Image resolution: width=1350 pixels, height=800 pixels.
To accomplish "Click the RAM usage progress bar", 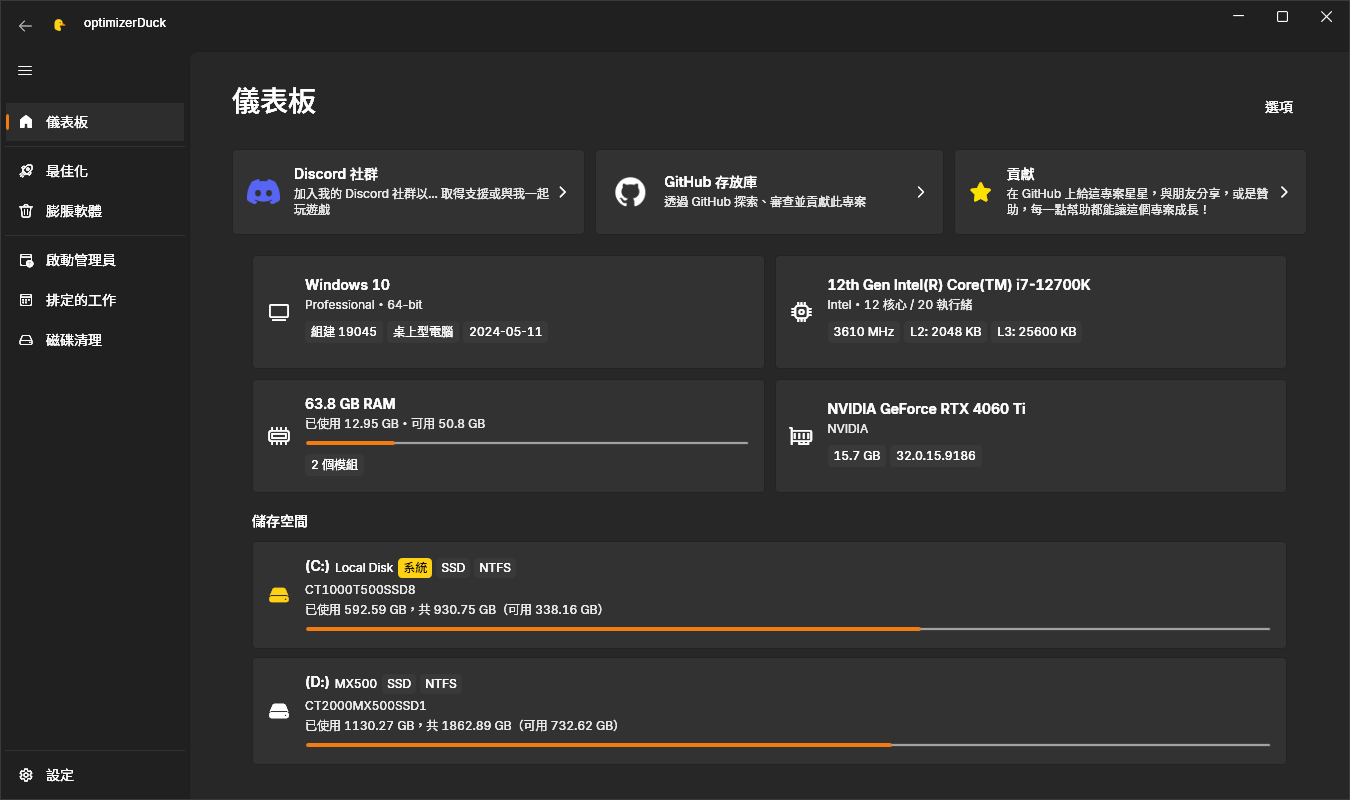I will coord(527,443).
